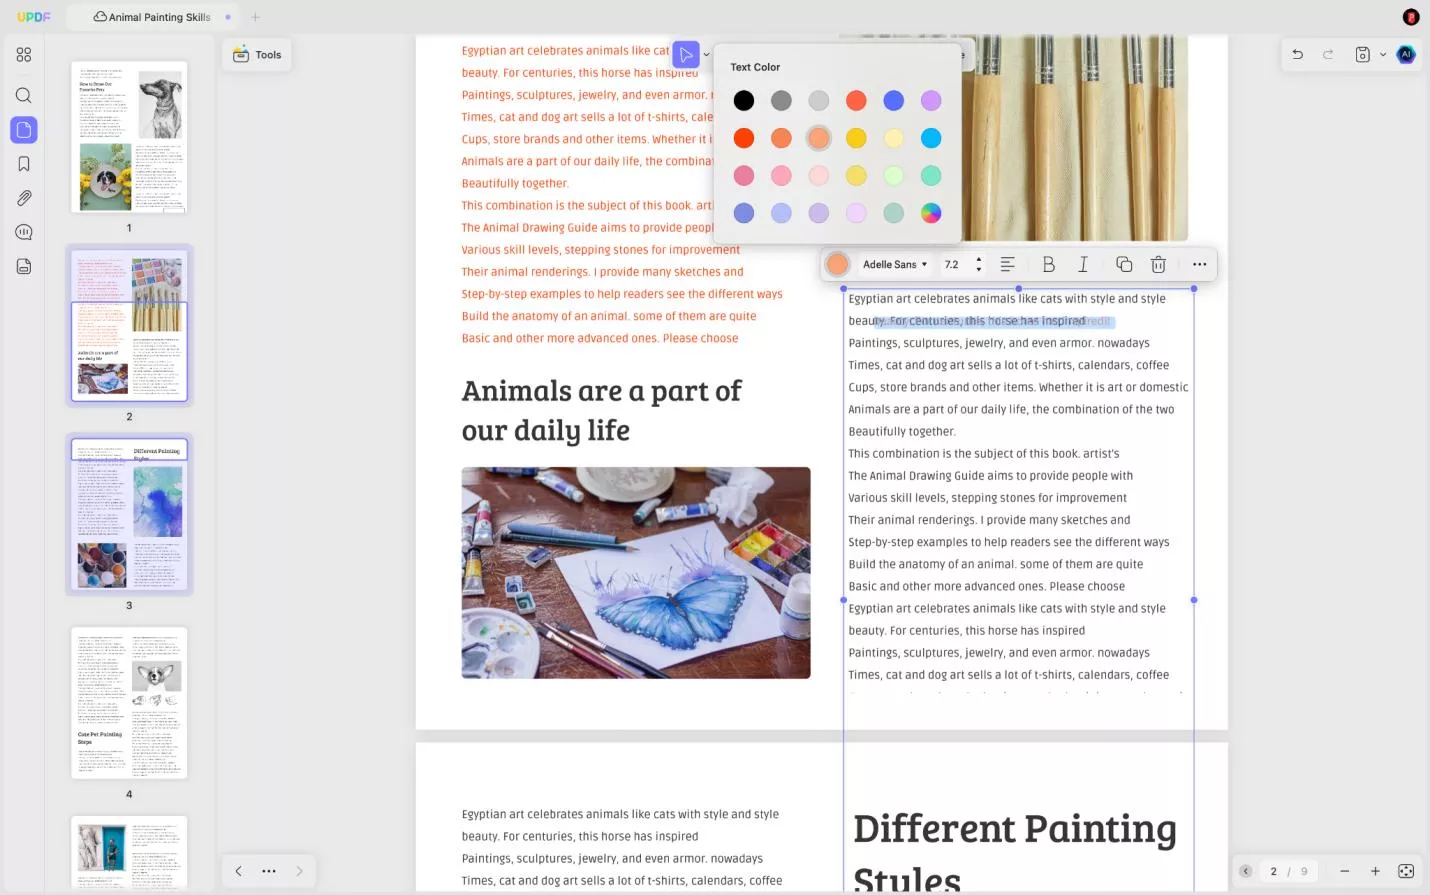Click the fit page view icon

(1406, 871)
